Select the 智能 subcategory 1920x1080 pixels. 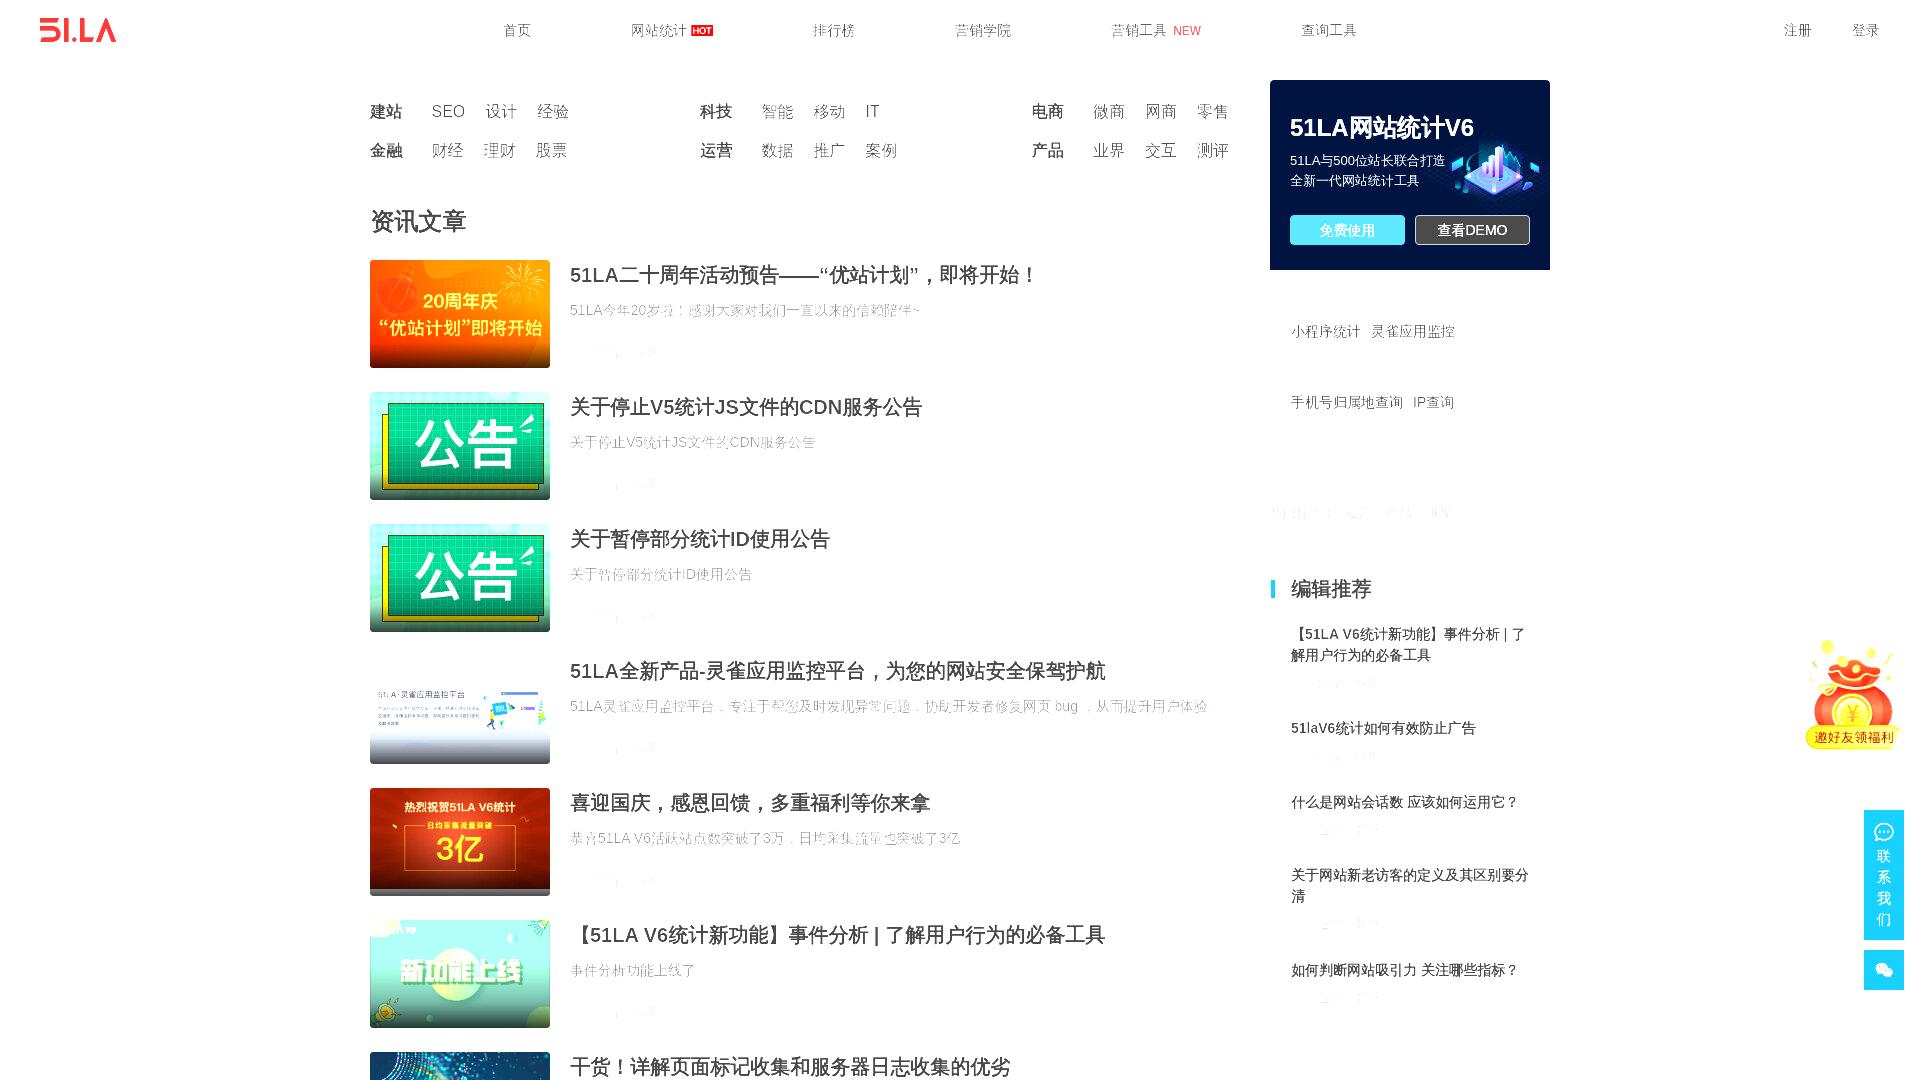point(777,111)
